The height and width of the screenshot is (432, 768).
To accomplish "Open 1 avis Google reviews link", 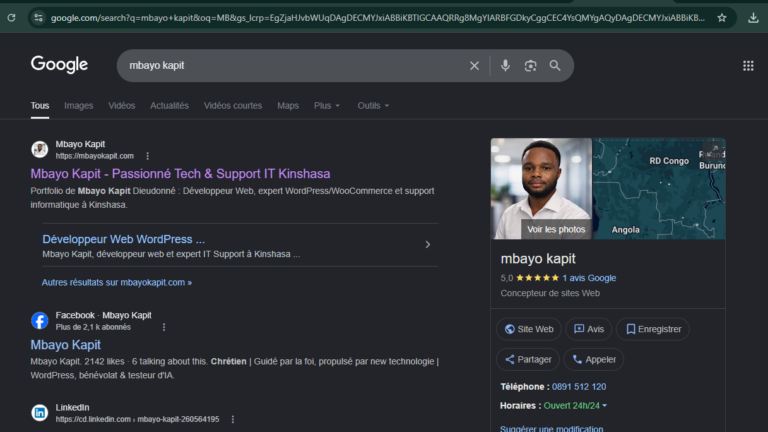I will (x=589, y=278).
